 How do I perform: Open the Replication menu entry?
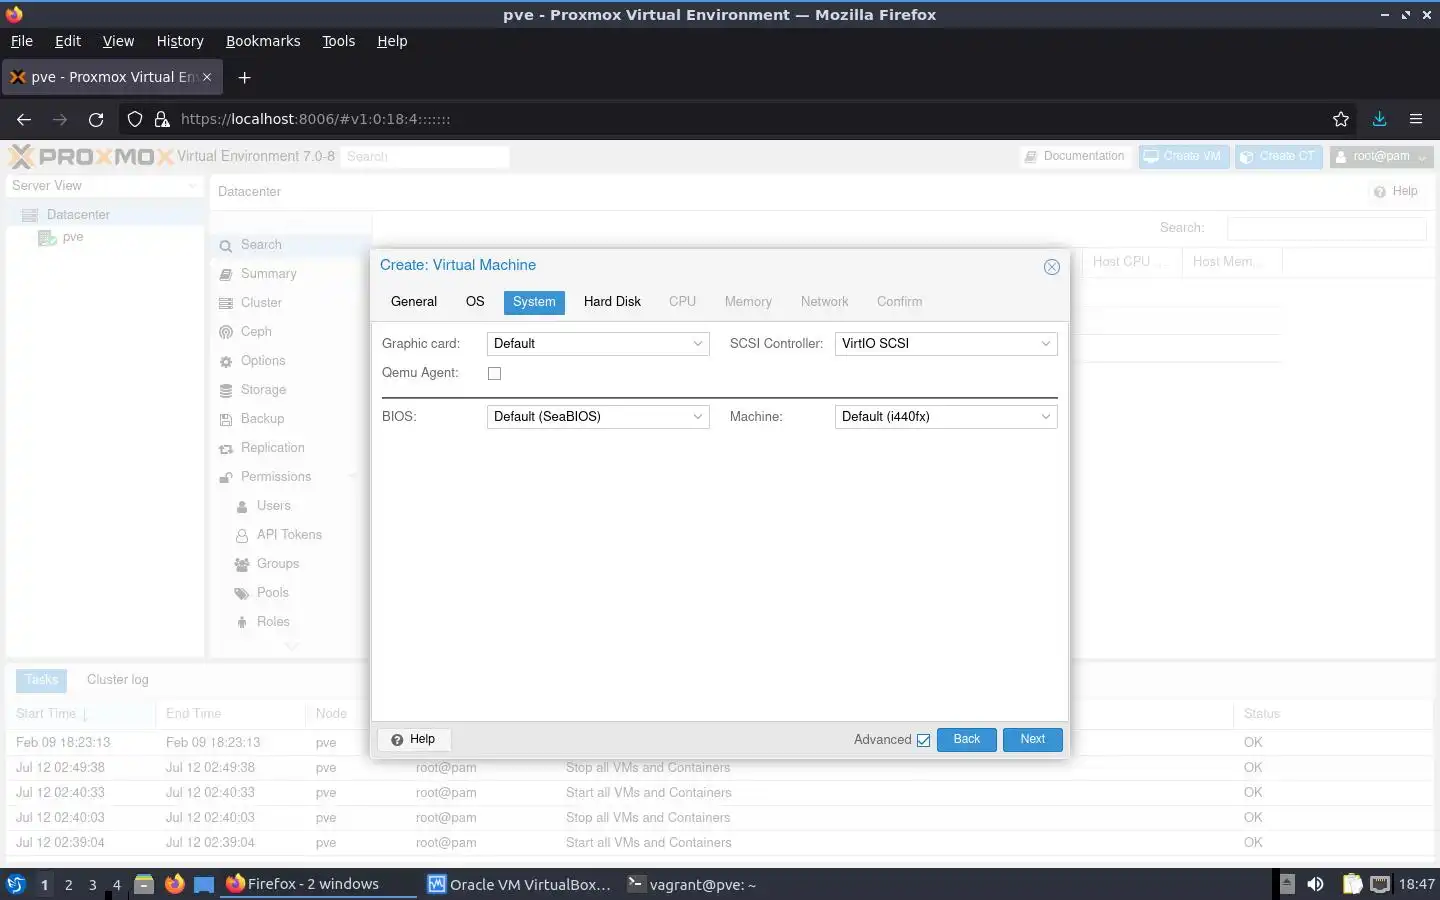tap(272, 448)
